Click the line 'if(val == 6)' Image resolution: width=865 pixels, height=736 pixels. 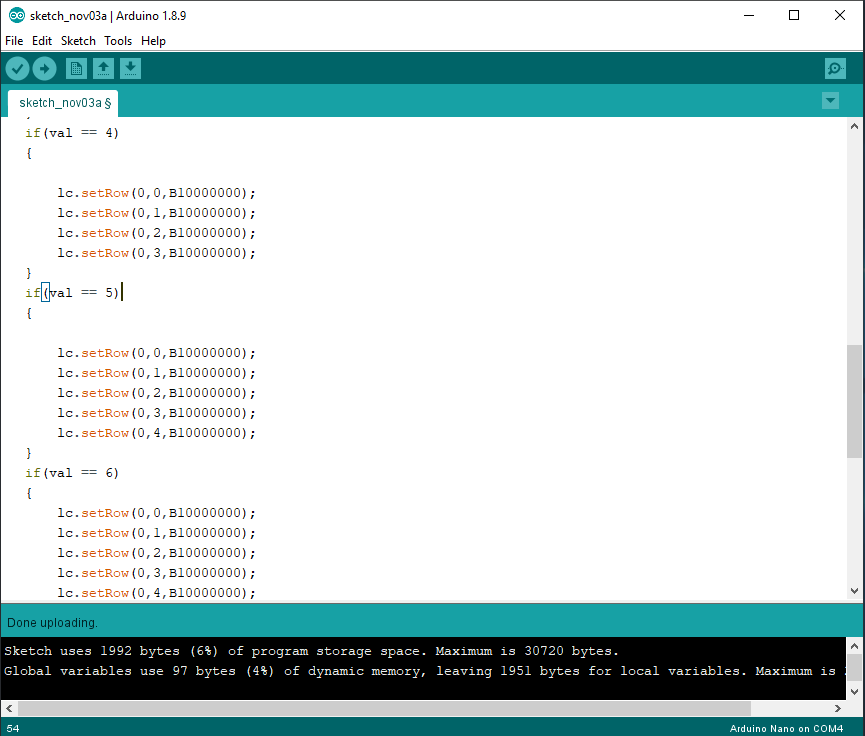coord(72,473)
